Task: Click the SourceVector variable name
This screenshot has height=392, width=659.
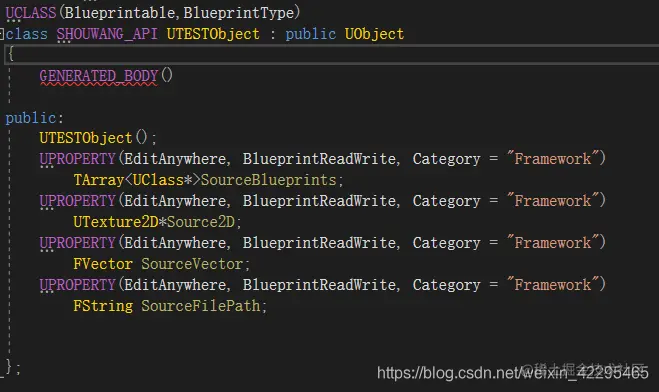Action: click(192, 264)
